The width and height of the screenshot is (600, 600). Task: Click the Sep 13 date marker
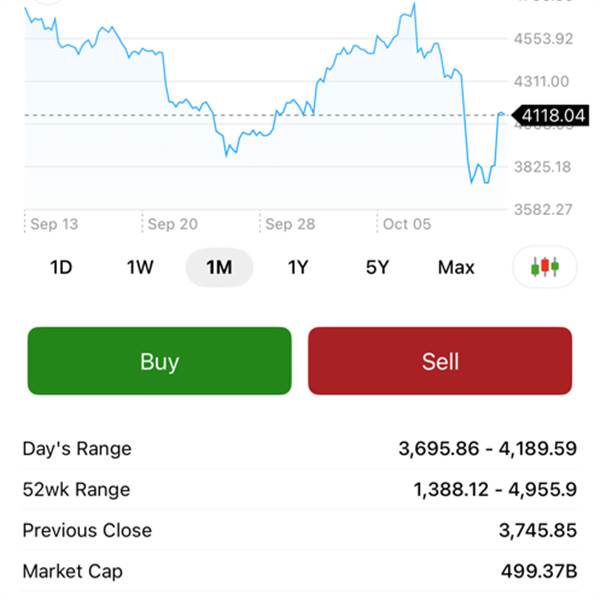click(54, 224)
